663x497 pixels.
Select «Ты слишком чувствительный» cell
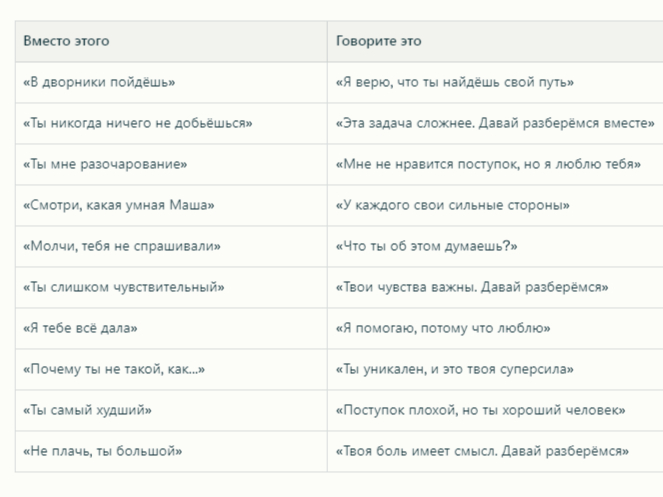click(x=124, y=287)
